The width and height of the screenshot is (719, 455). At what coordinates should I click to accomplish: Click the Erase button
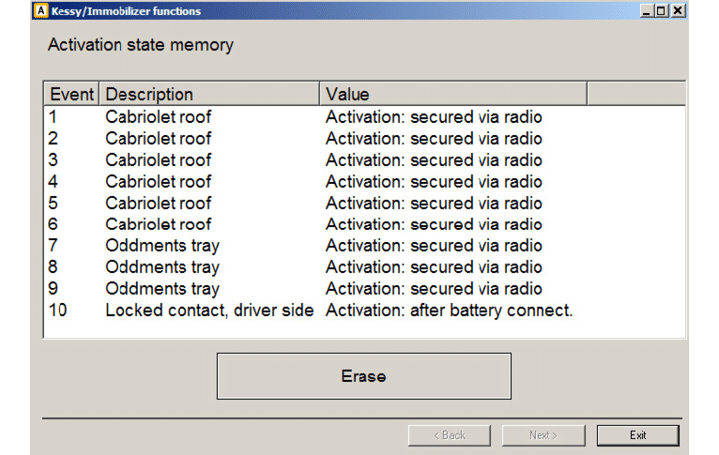pyautogui.click(x=363, y=376)
